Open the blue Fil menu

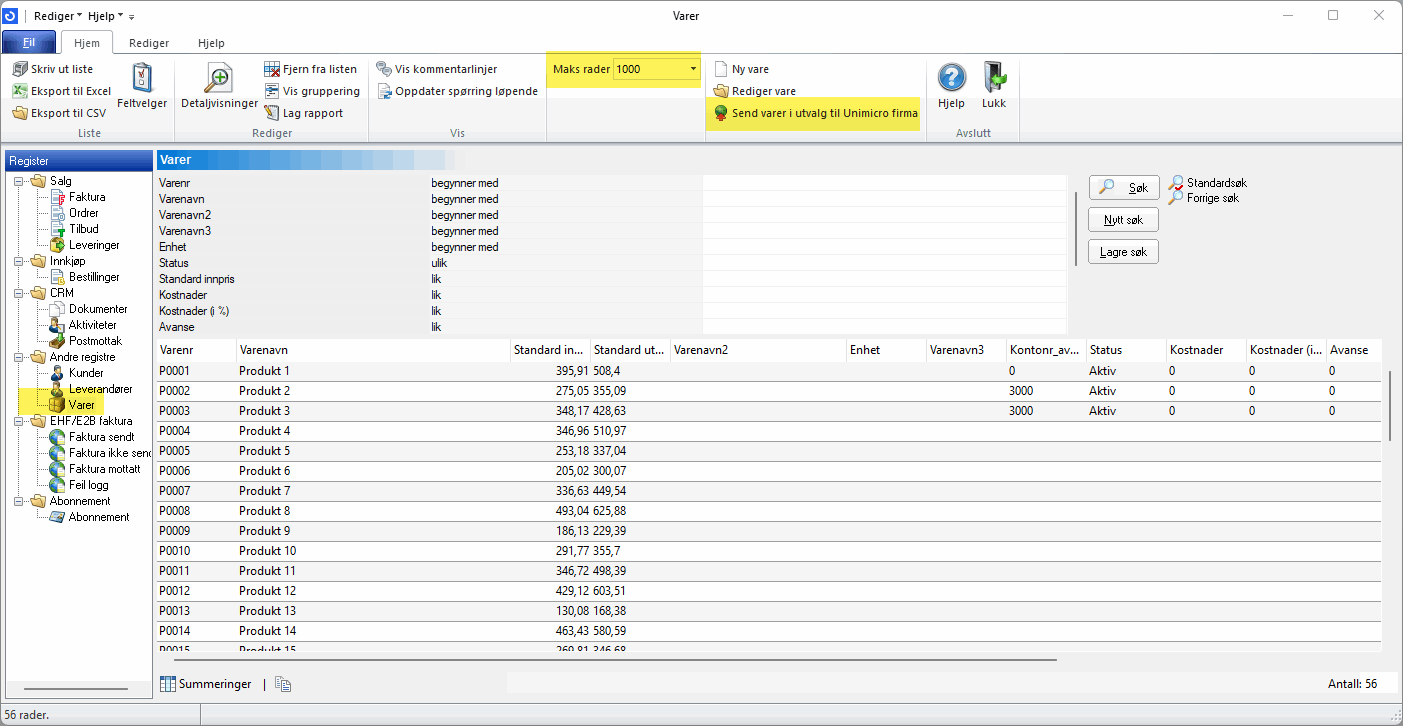click(x=29, y=43)
